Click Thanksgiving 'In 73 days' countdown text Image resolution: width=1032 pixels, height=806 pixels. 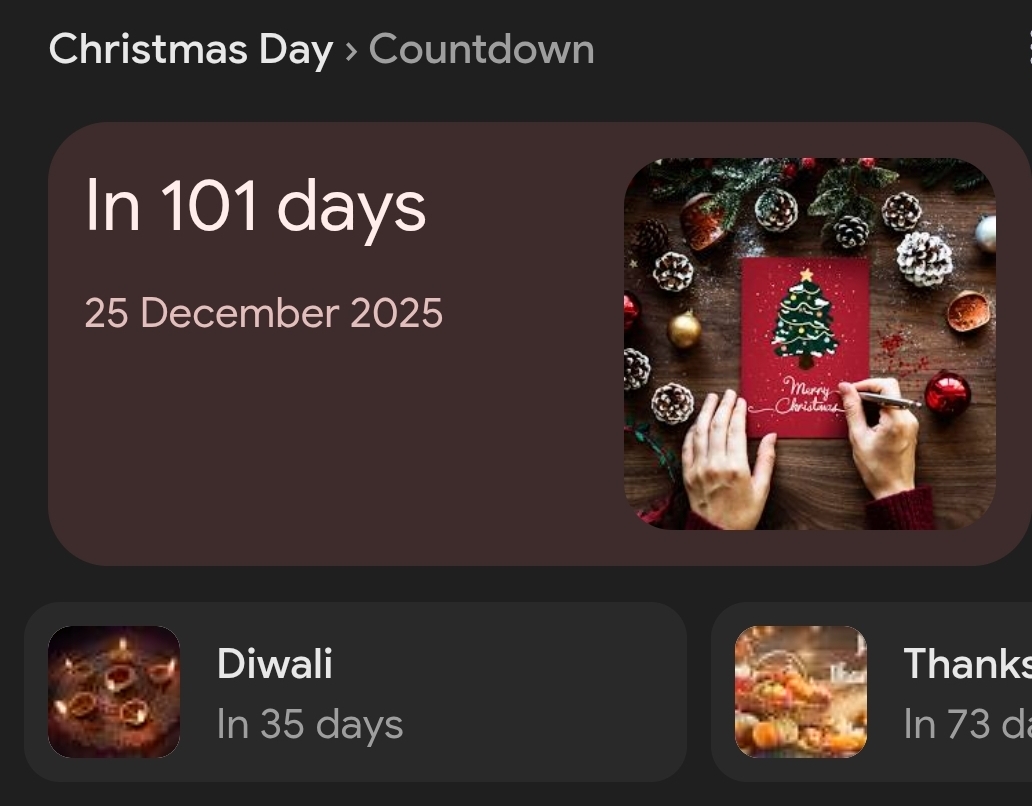pos(968,724)
